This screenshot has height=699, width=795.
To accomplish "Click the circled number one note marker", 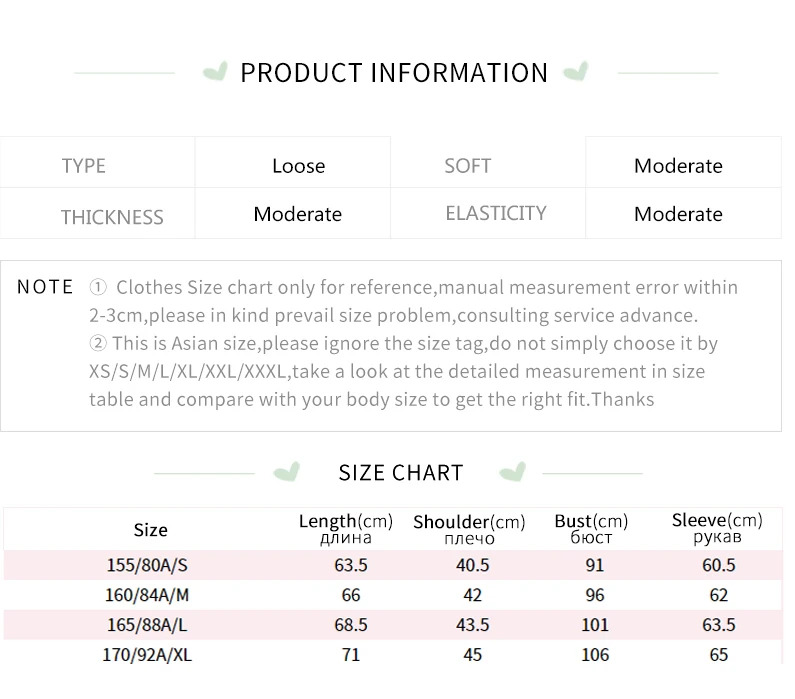I will tap(98, 288).
